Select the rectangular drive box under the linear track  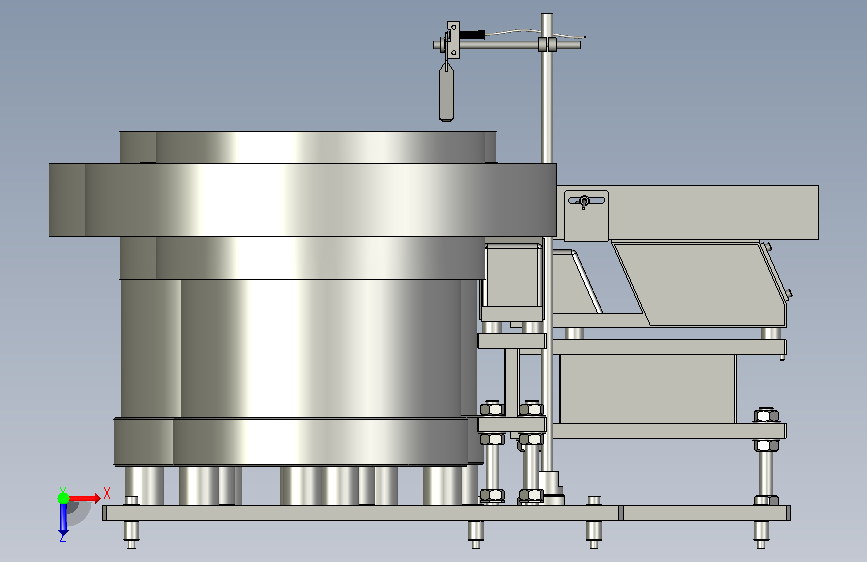(x=647, y=389)
